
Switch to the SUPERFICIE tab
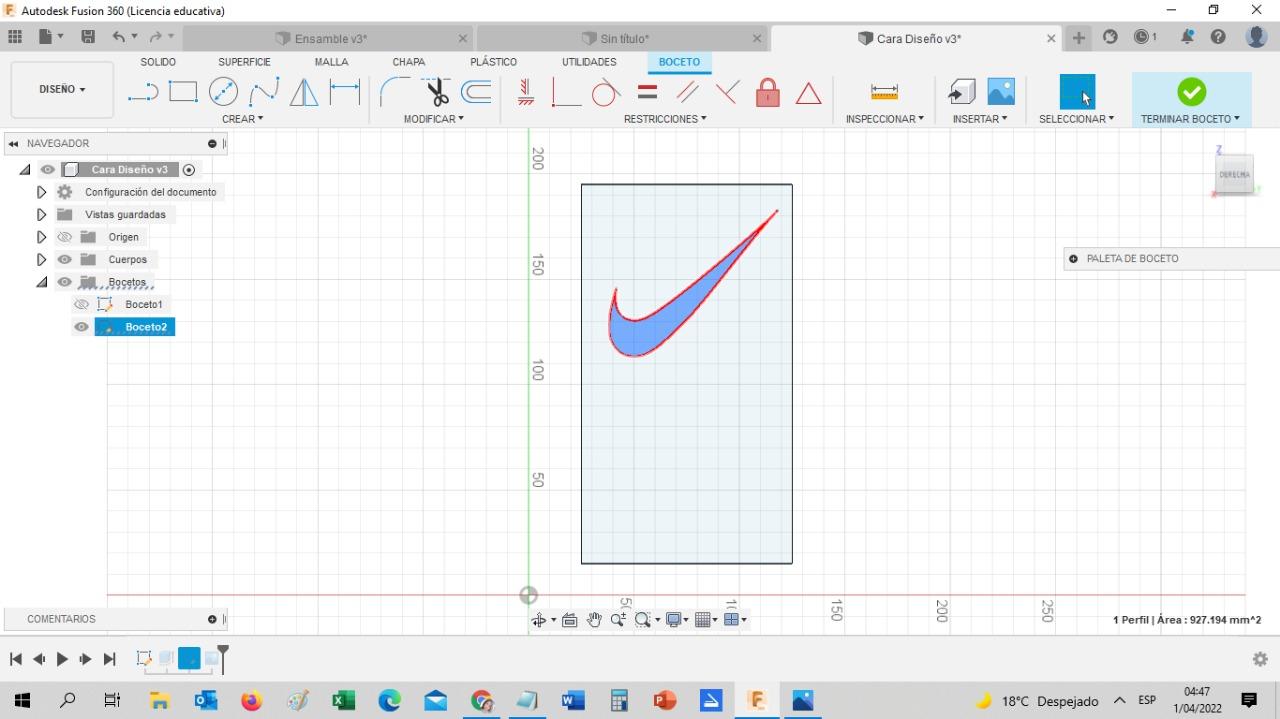tap(244, 62)
